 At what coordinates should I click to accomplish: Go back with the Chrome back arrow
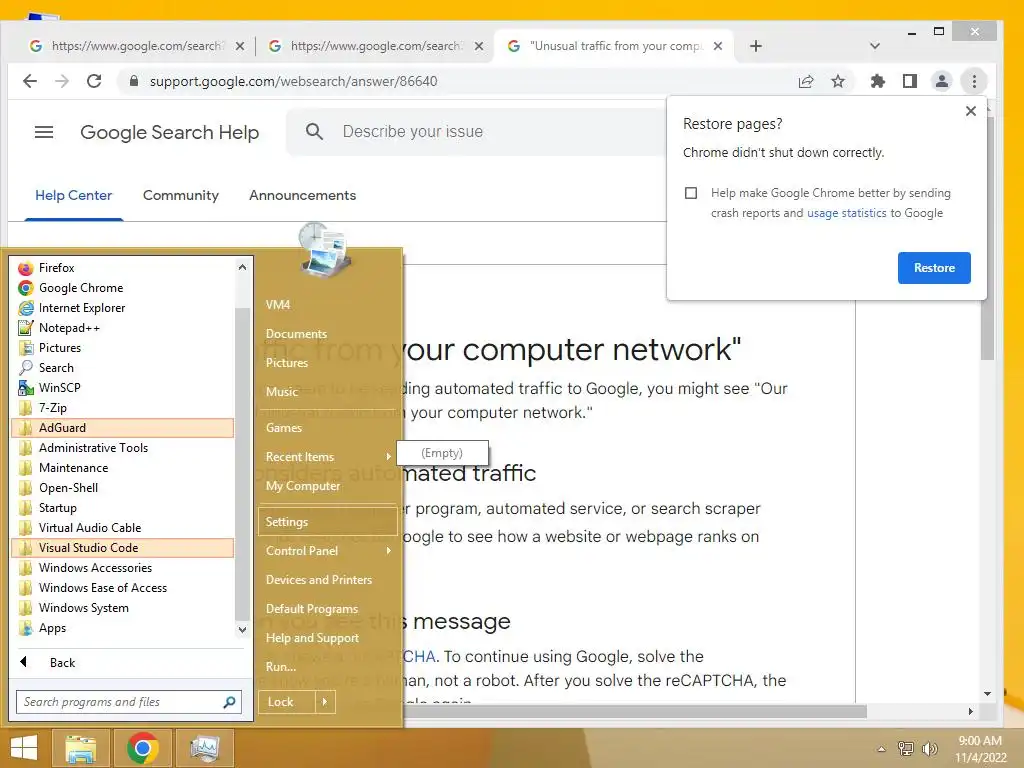tap(30, 81)
